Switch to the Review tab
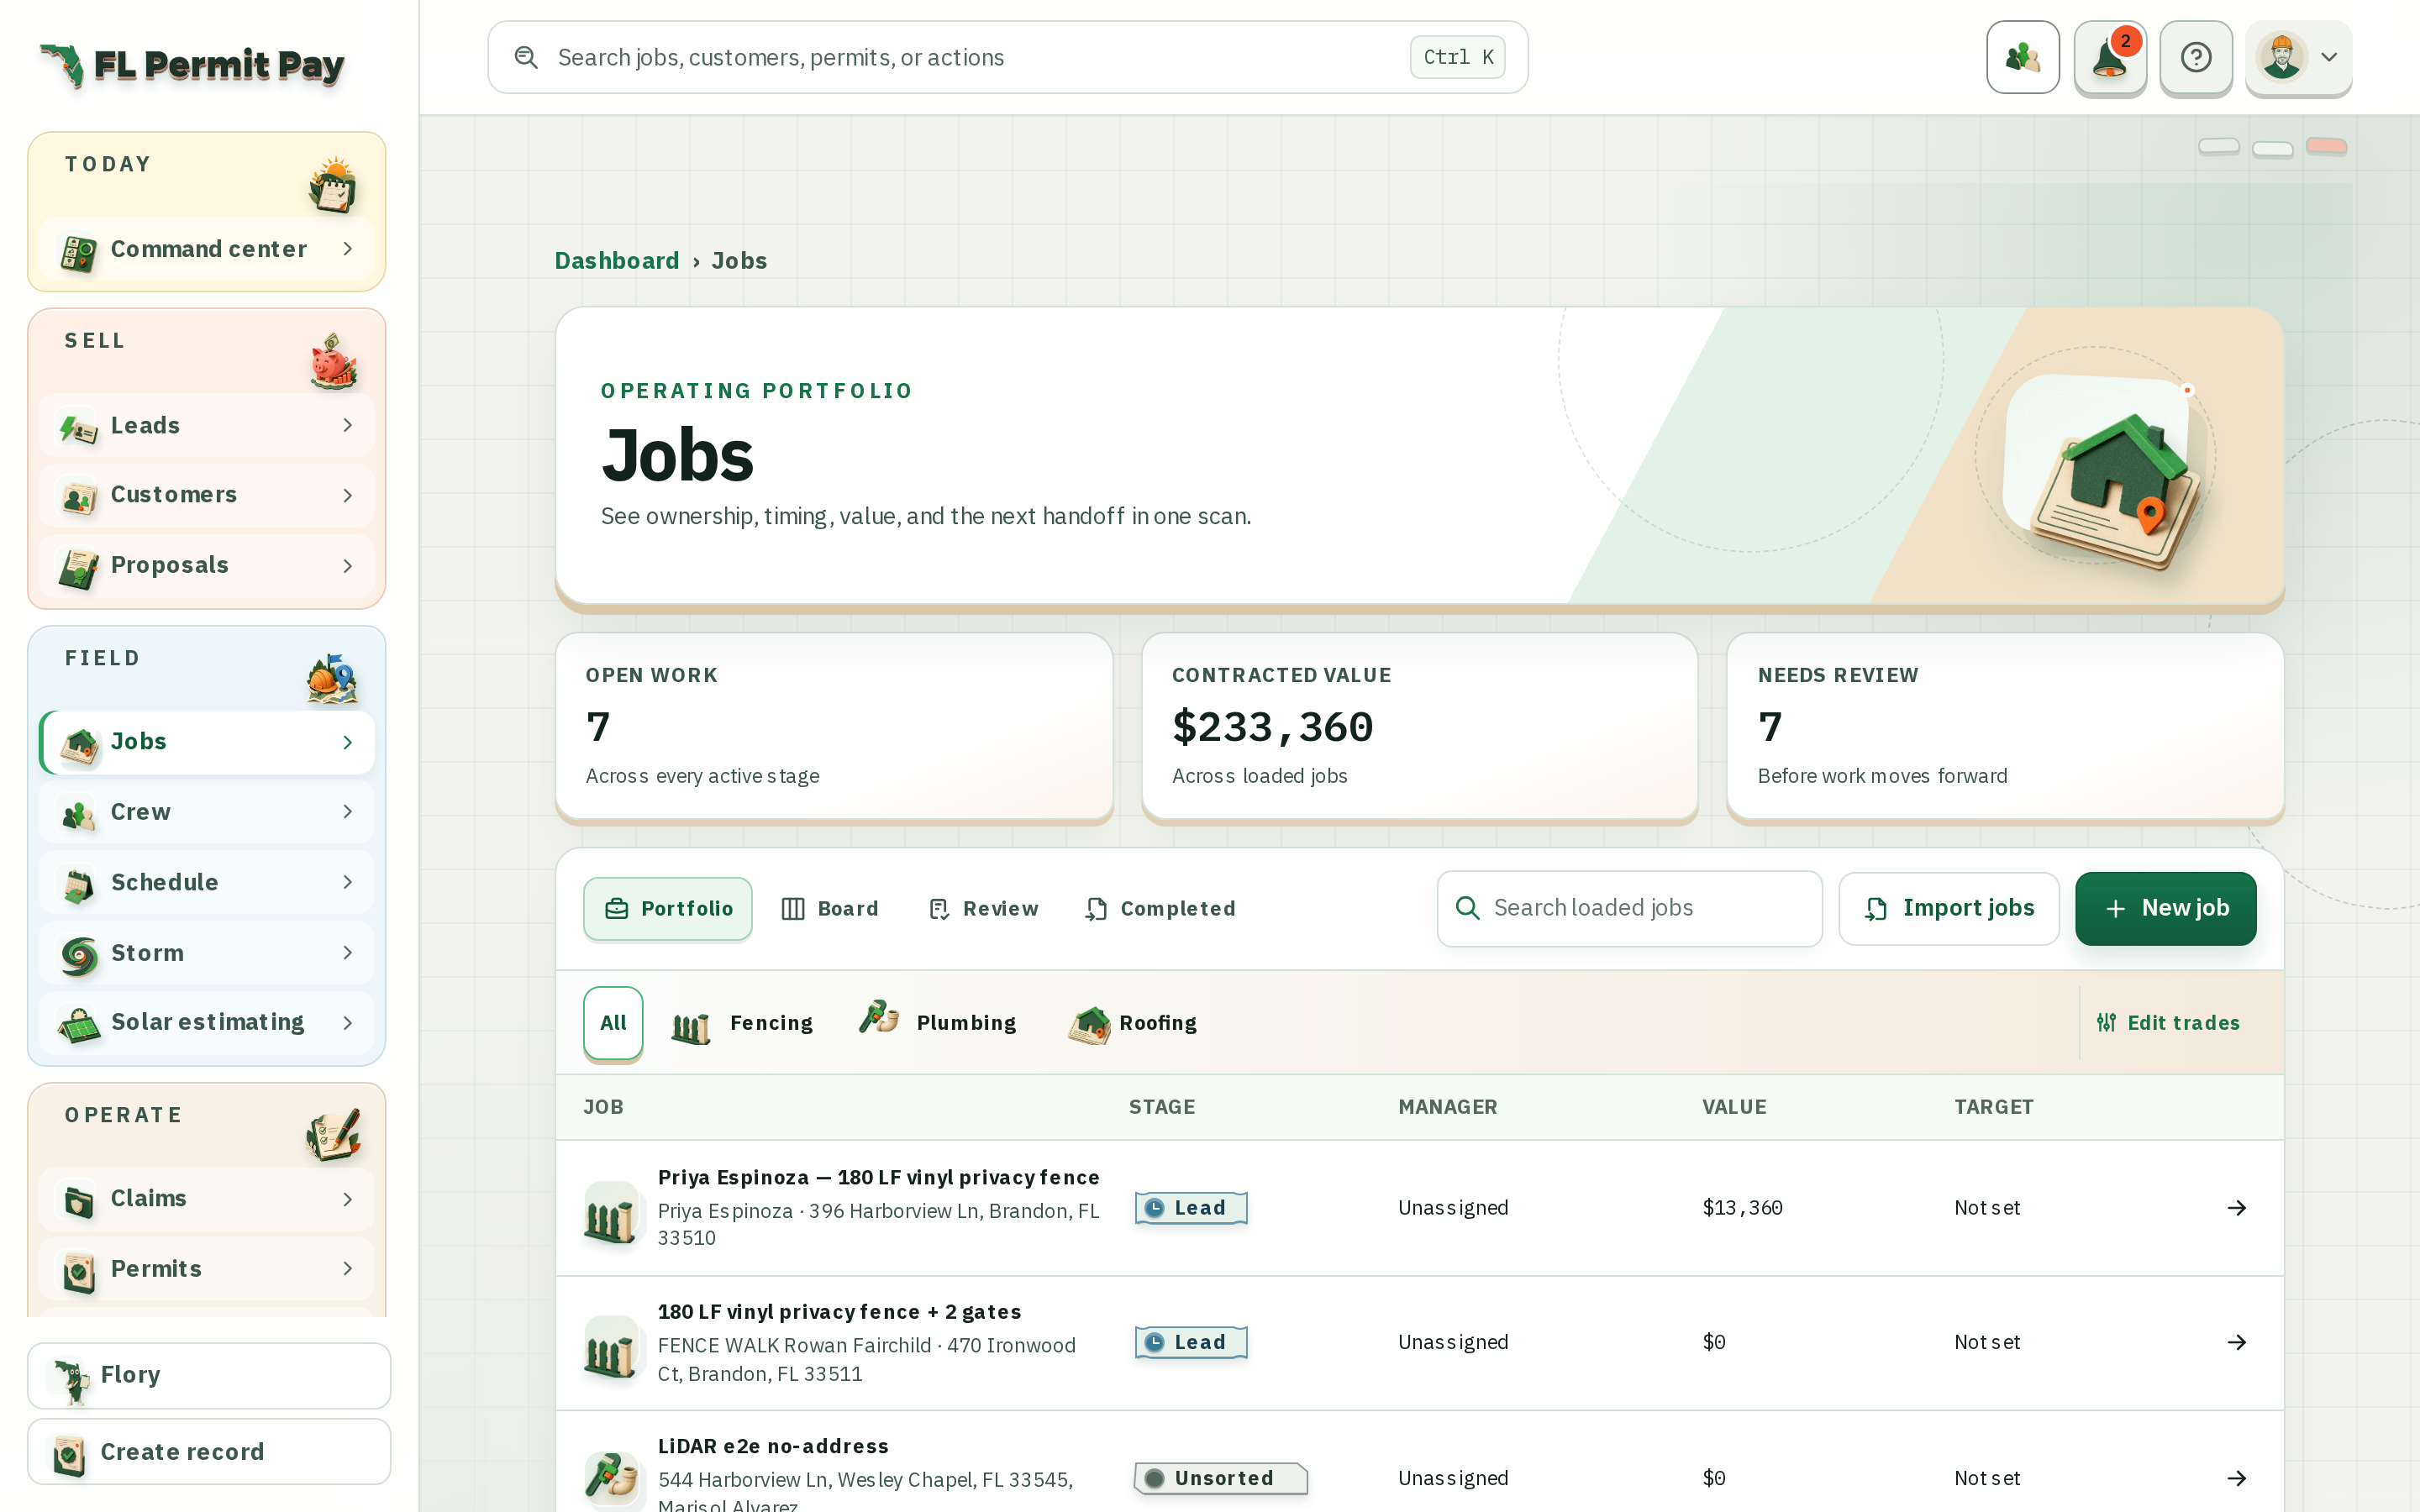 tap(983, 909)
